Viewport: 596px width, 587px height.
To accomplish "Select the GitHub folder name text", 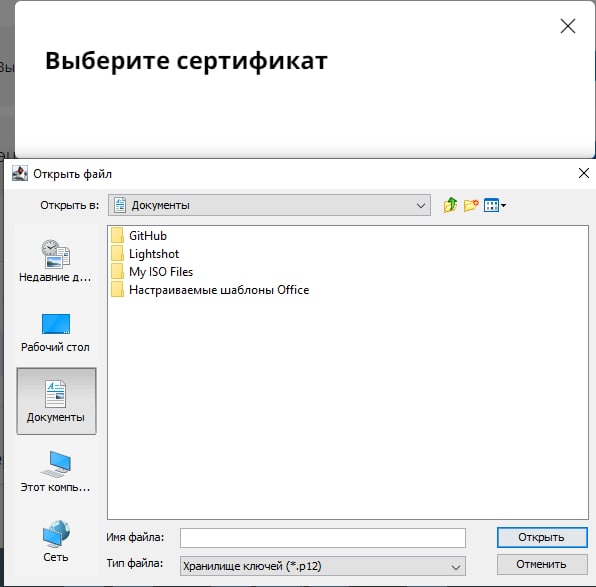I will click(x=148, y=236).
